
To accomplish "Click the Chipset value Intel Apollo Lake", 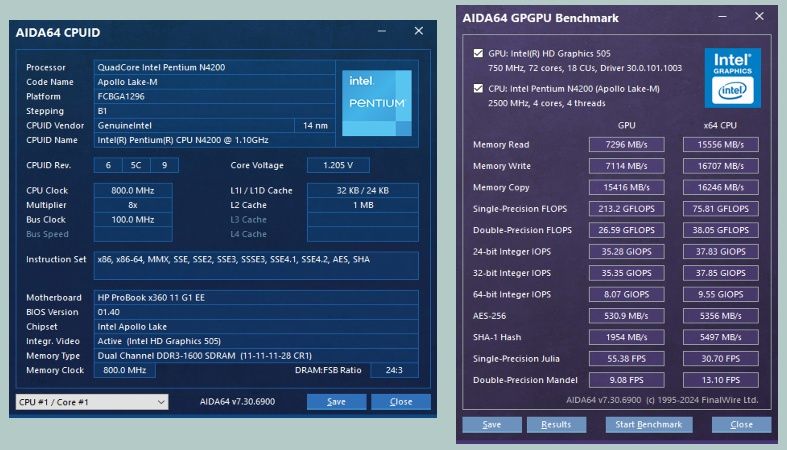I will (256, 327).
